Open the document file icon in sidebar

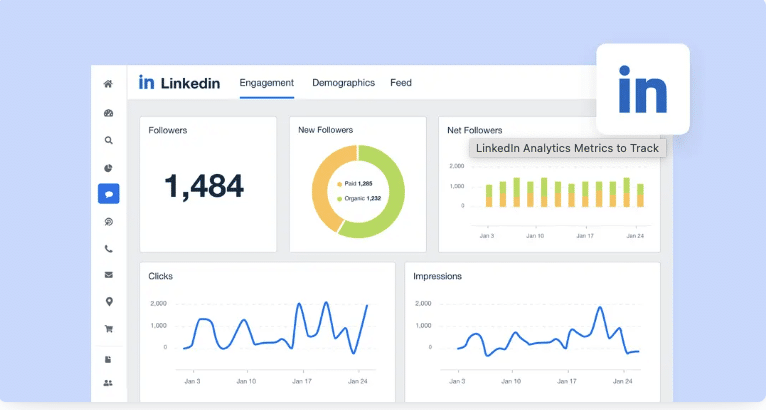108,360
